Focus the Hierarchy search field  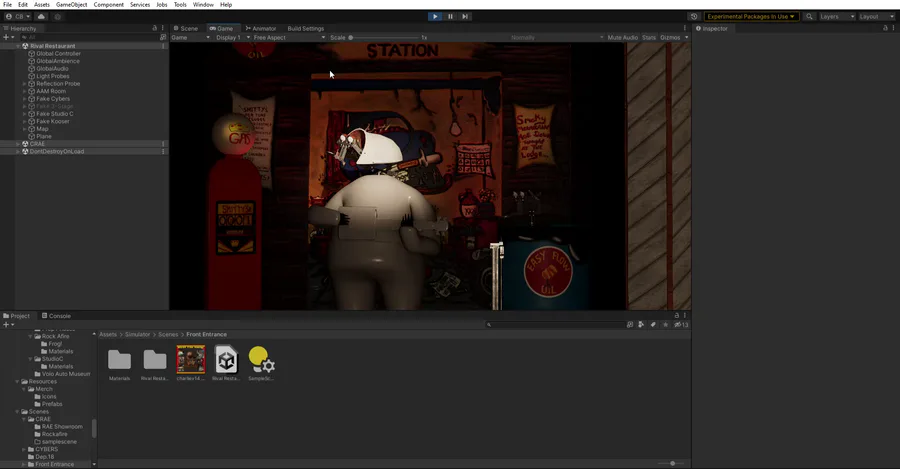89,37
